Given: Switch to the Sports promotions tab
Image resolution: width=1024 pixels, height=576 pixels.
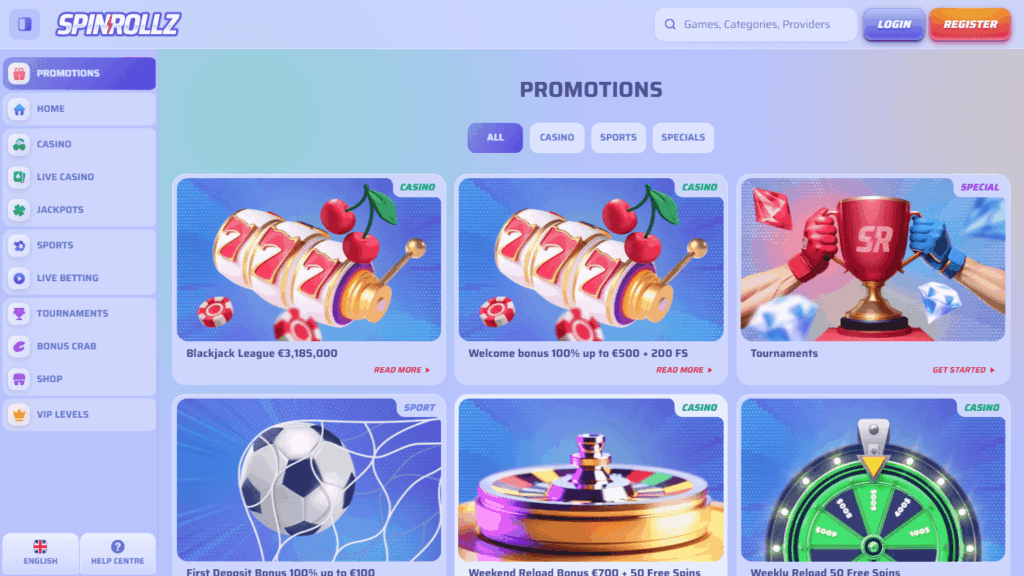Looking at the screenshot, I should [618, 138].
